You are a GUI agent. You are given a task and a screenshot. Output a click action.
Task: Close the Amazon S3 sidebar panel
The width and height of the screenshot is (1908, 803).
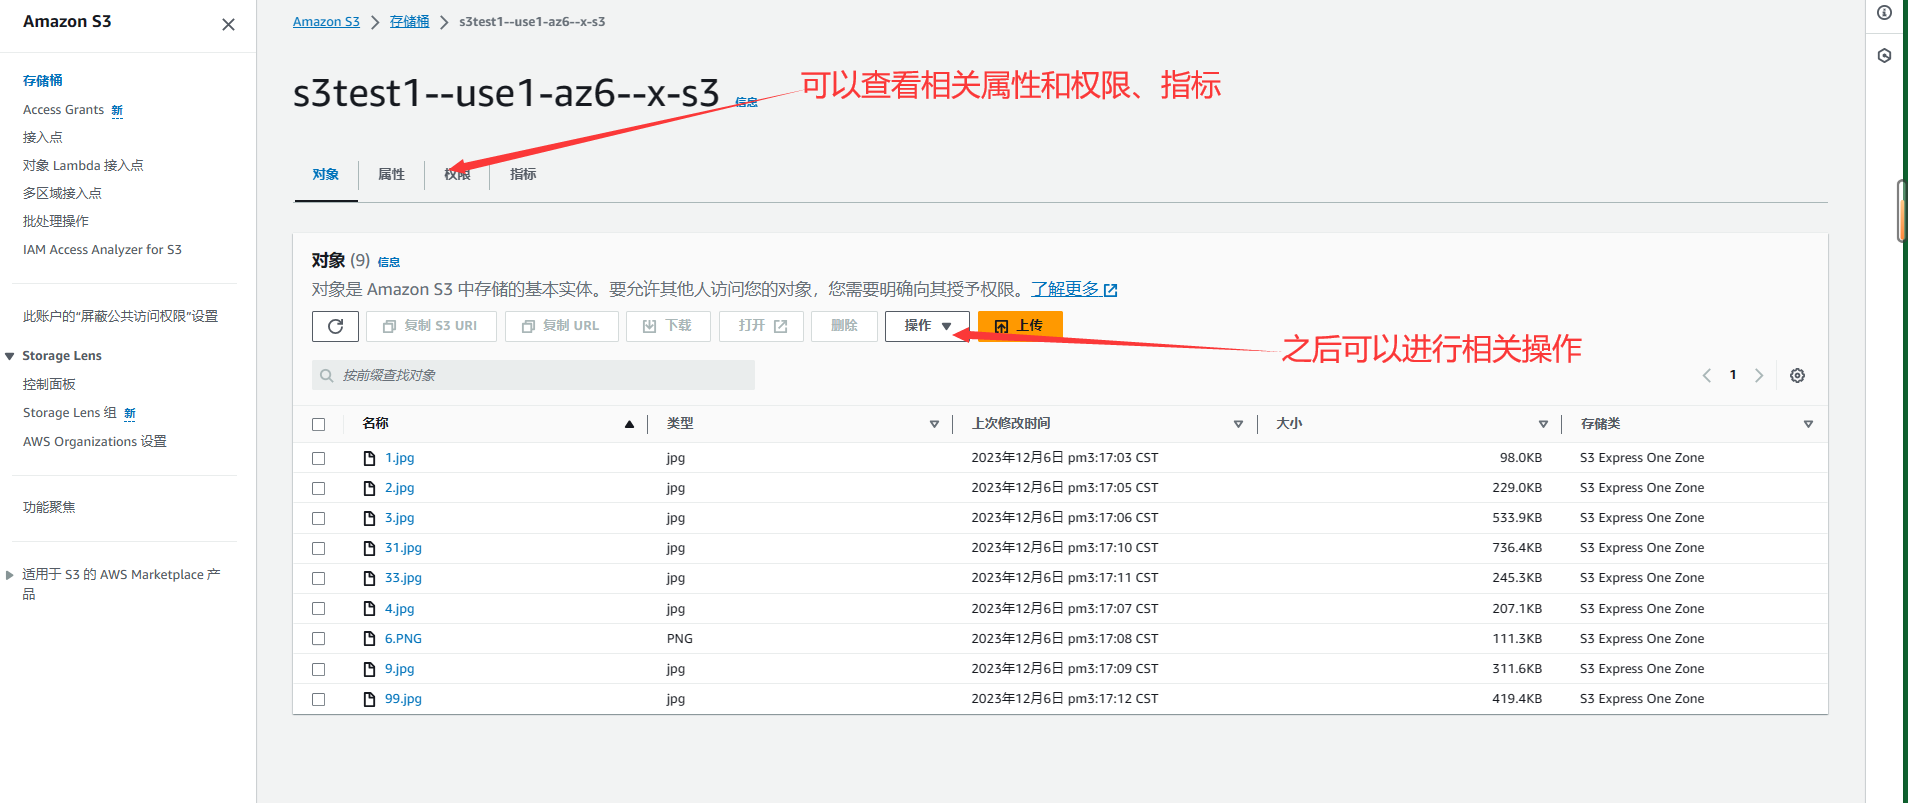click(x=228, y=24)
